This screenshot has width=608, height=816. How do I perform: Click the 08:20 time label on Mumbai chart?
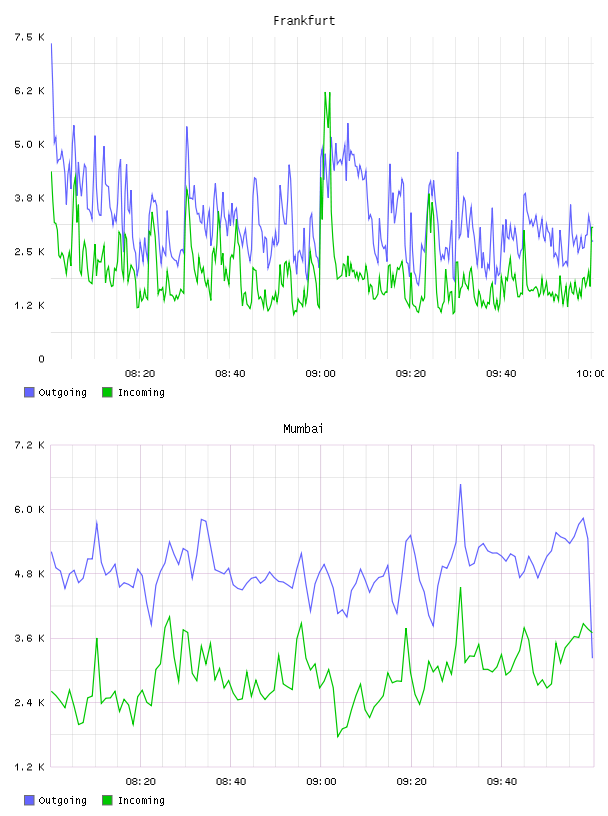pos(141,782)
